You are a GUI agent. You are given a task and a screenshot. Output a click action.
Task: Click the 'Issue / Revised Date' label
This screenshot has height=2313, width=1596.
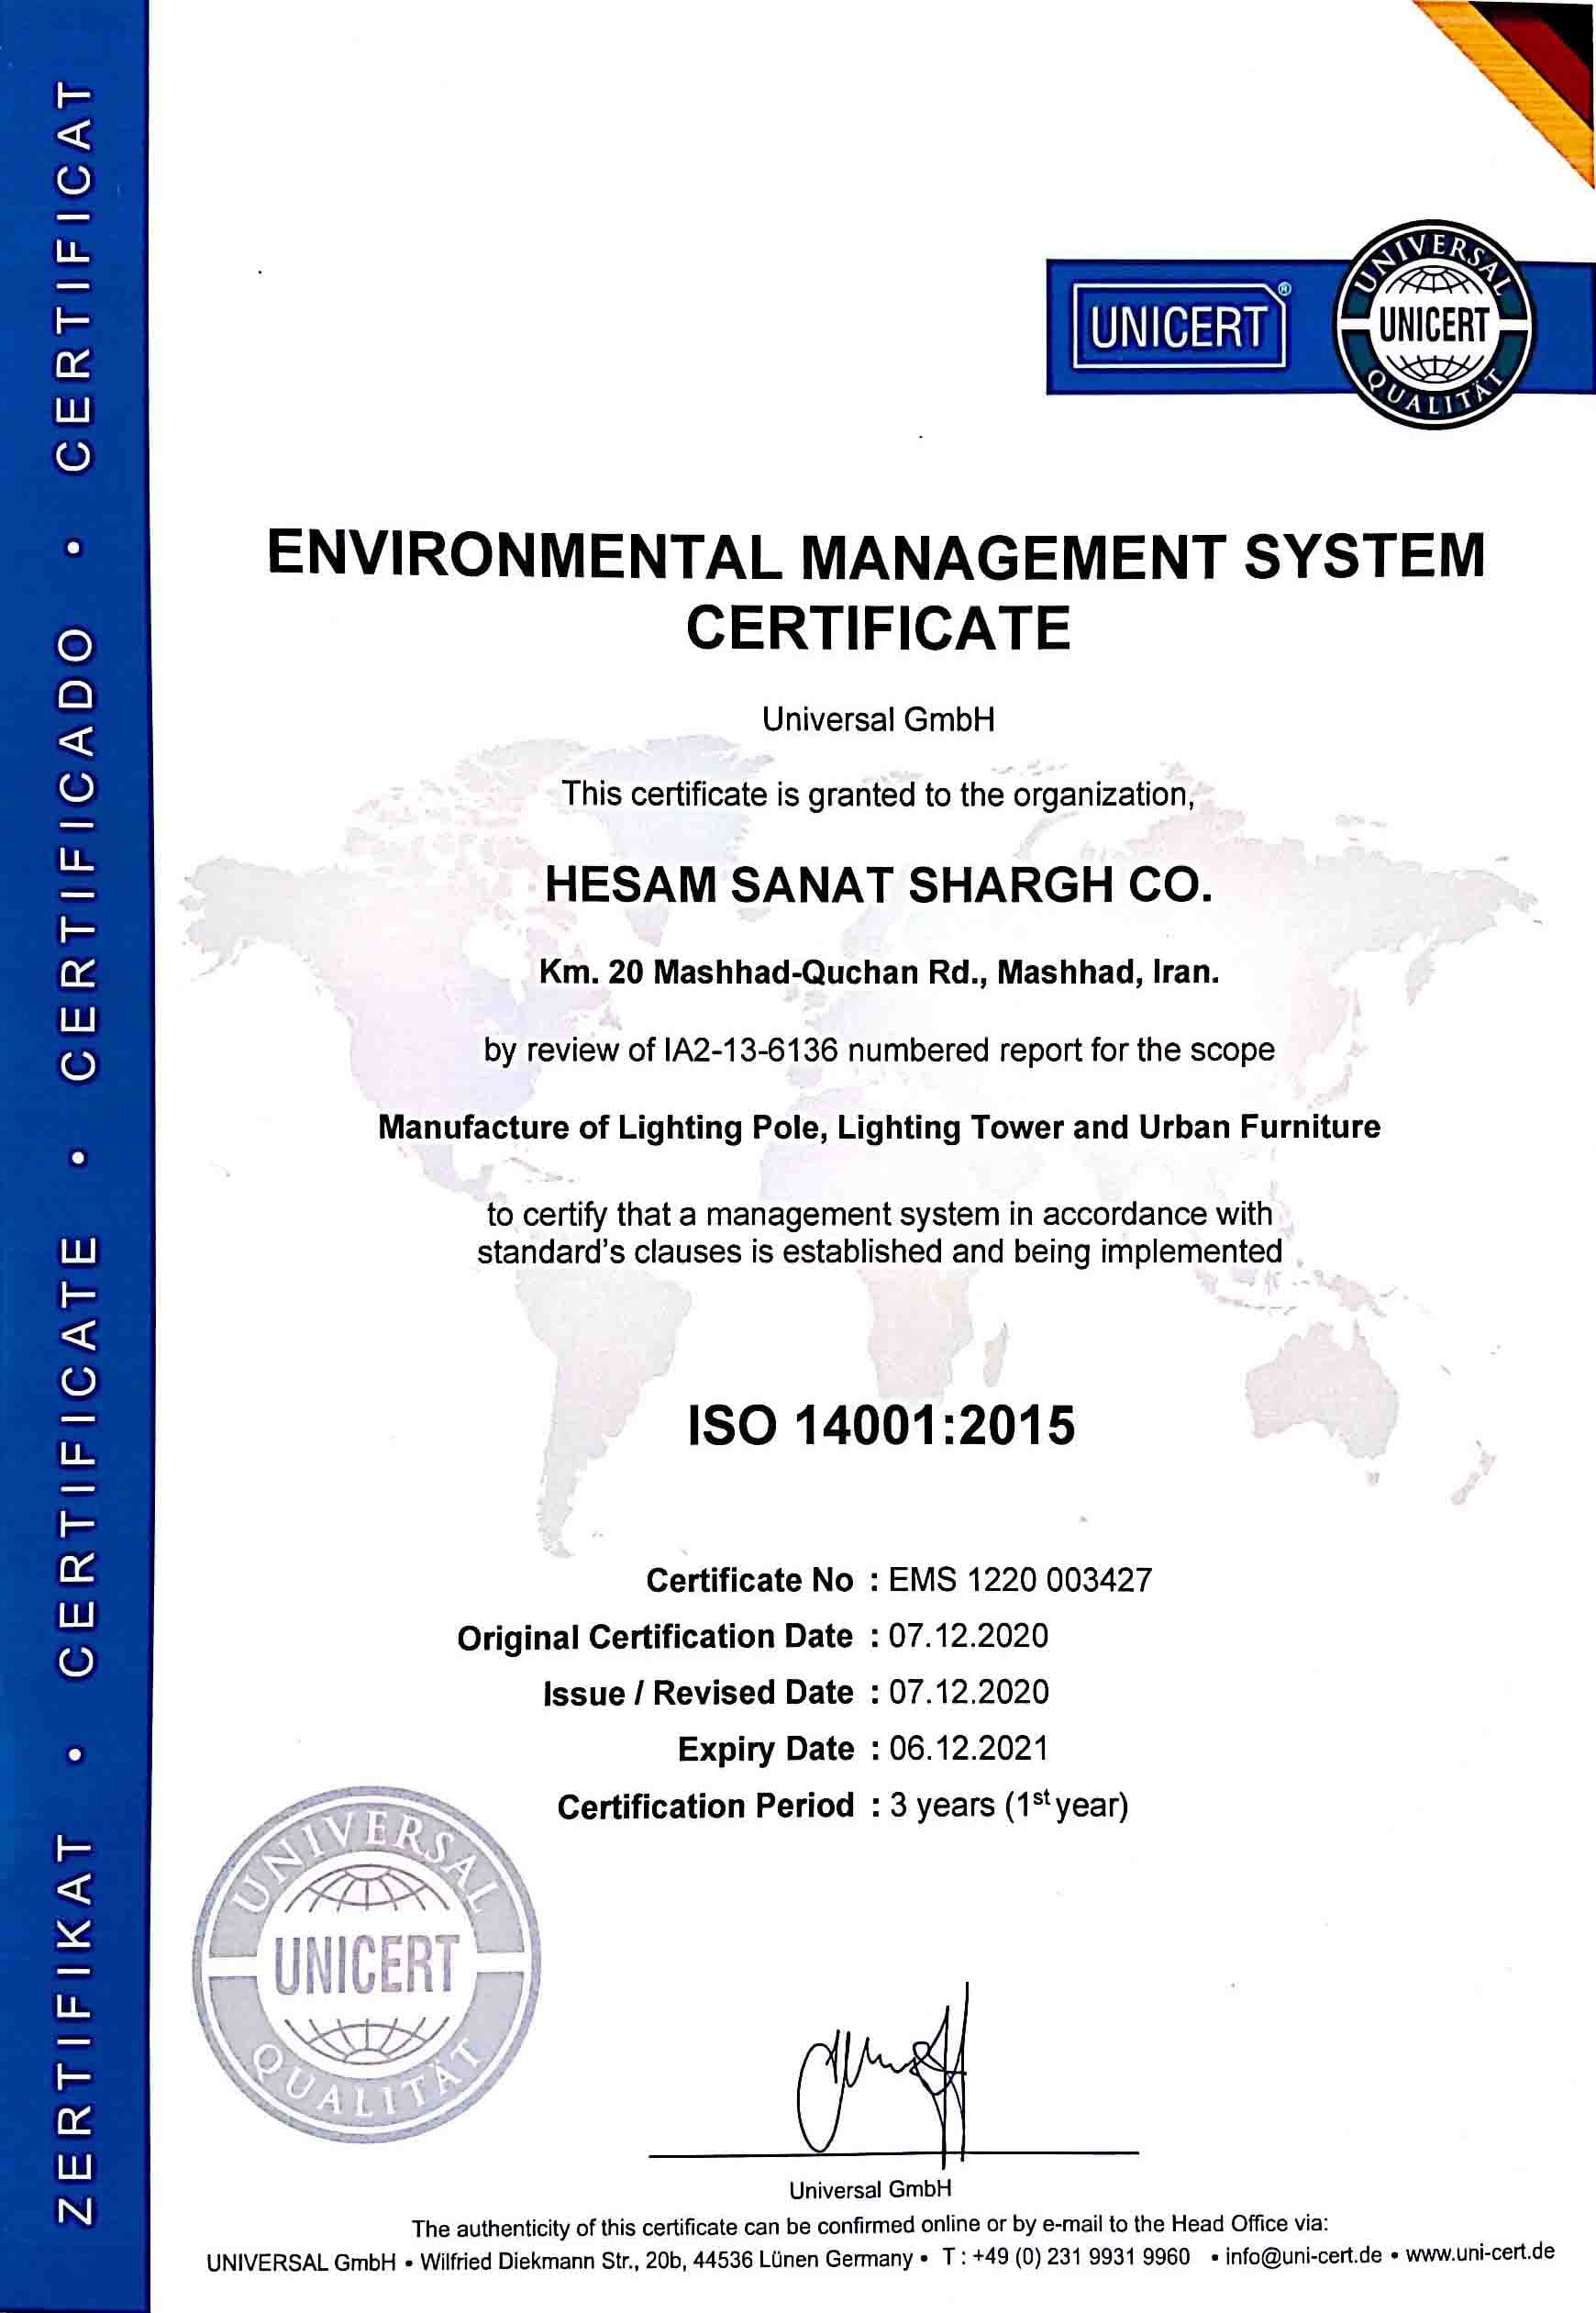point(698,1693)
